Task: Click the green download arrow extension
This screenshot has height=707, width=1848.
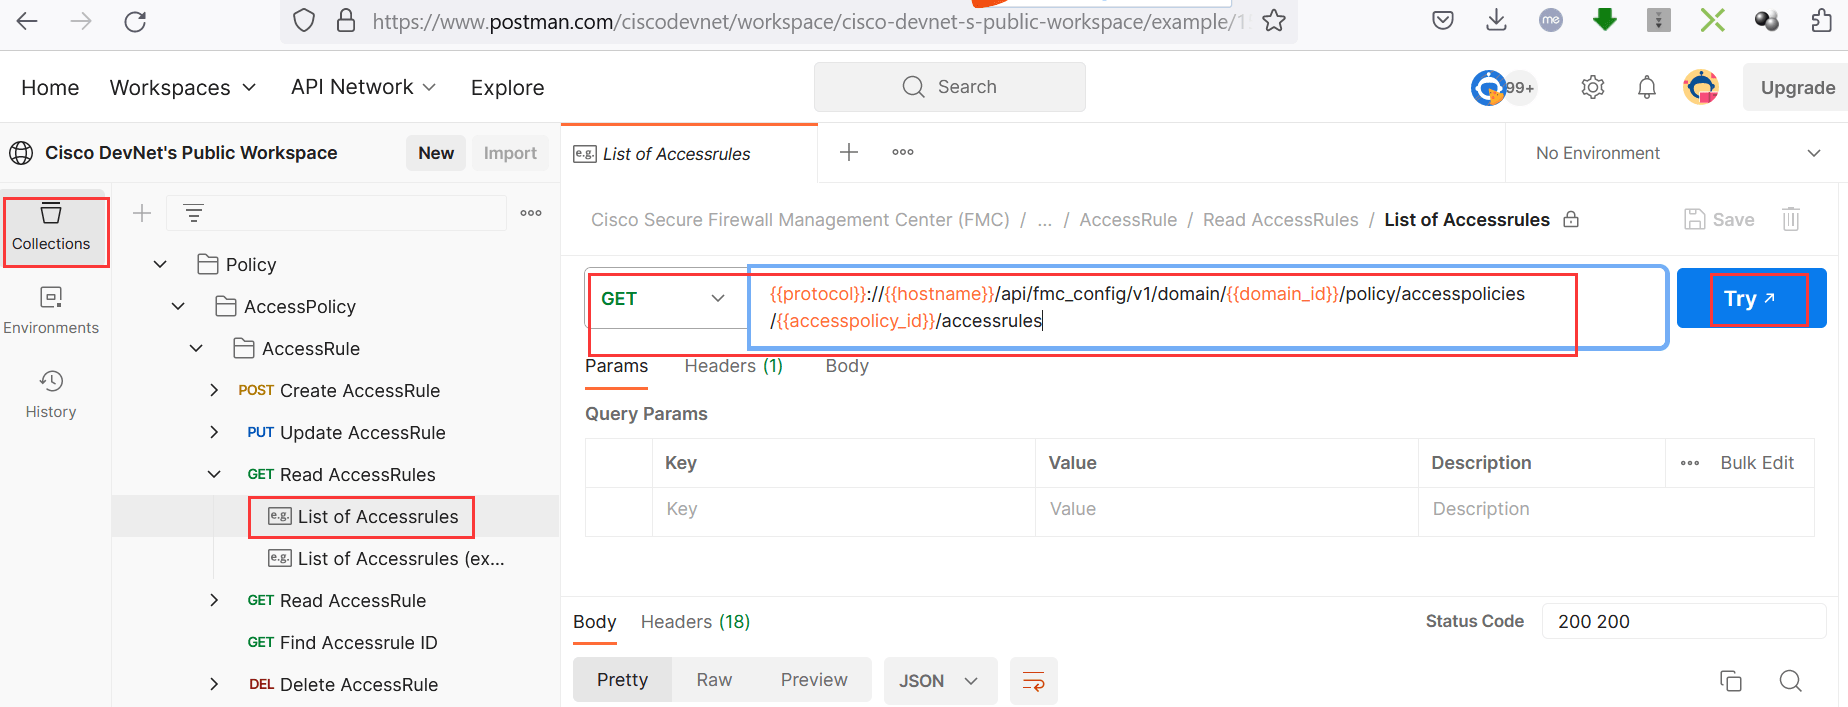Action: click(1605, 20)
